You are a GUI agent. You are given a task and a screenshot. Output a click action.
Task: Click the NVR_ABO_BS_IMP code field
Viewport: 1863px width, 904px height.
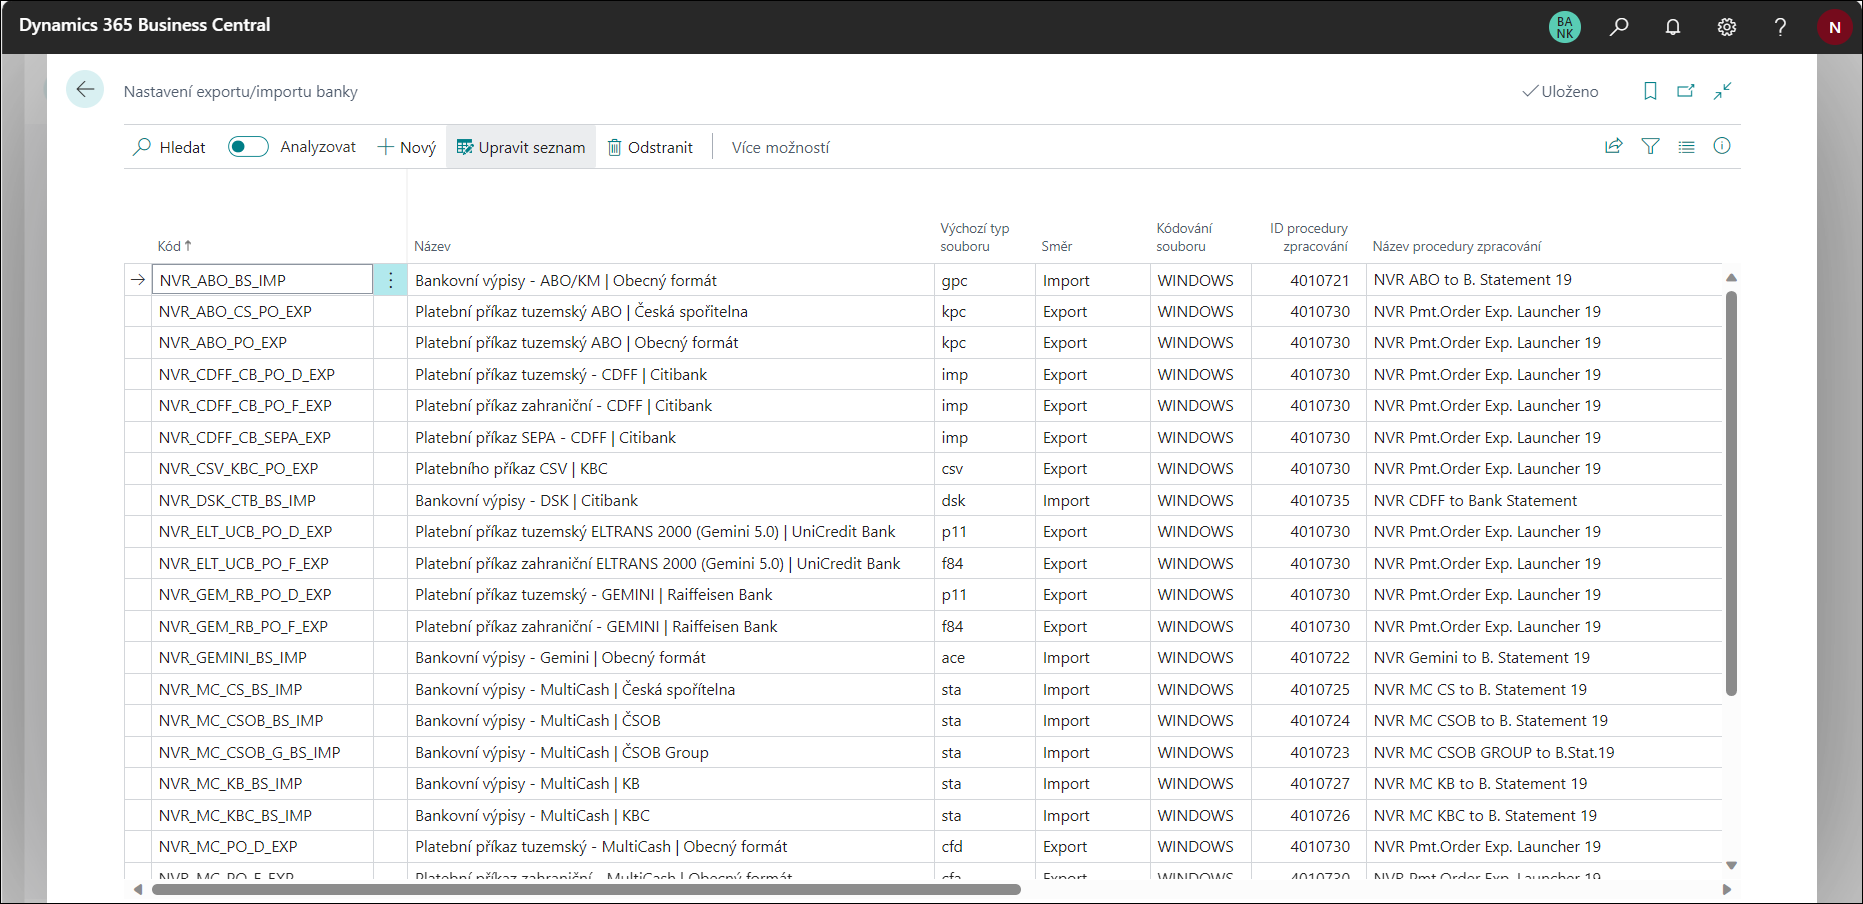click(263, 280)
